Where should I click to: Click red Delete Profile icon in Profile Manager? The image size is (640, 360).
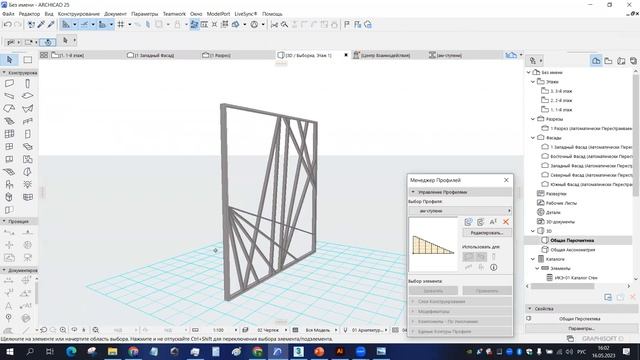(x=506, y=222)
